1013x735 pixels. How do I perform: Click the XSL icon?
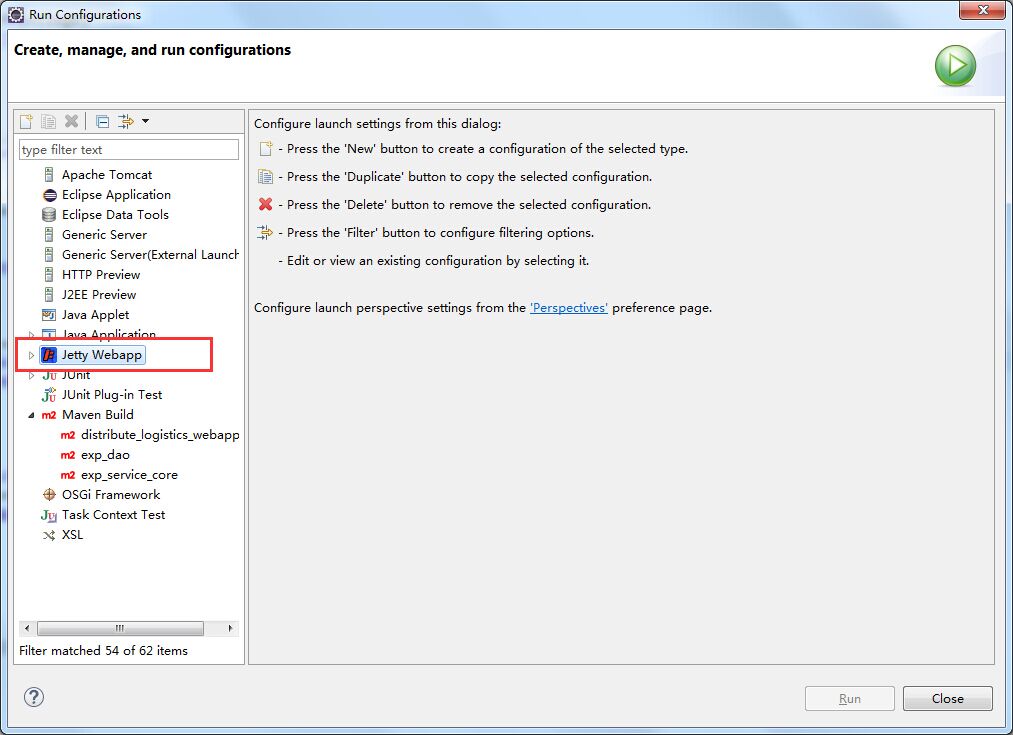tap(49, 535)
